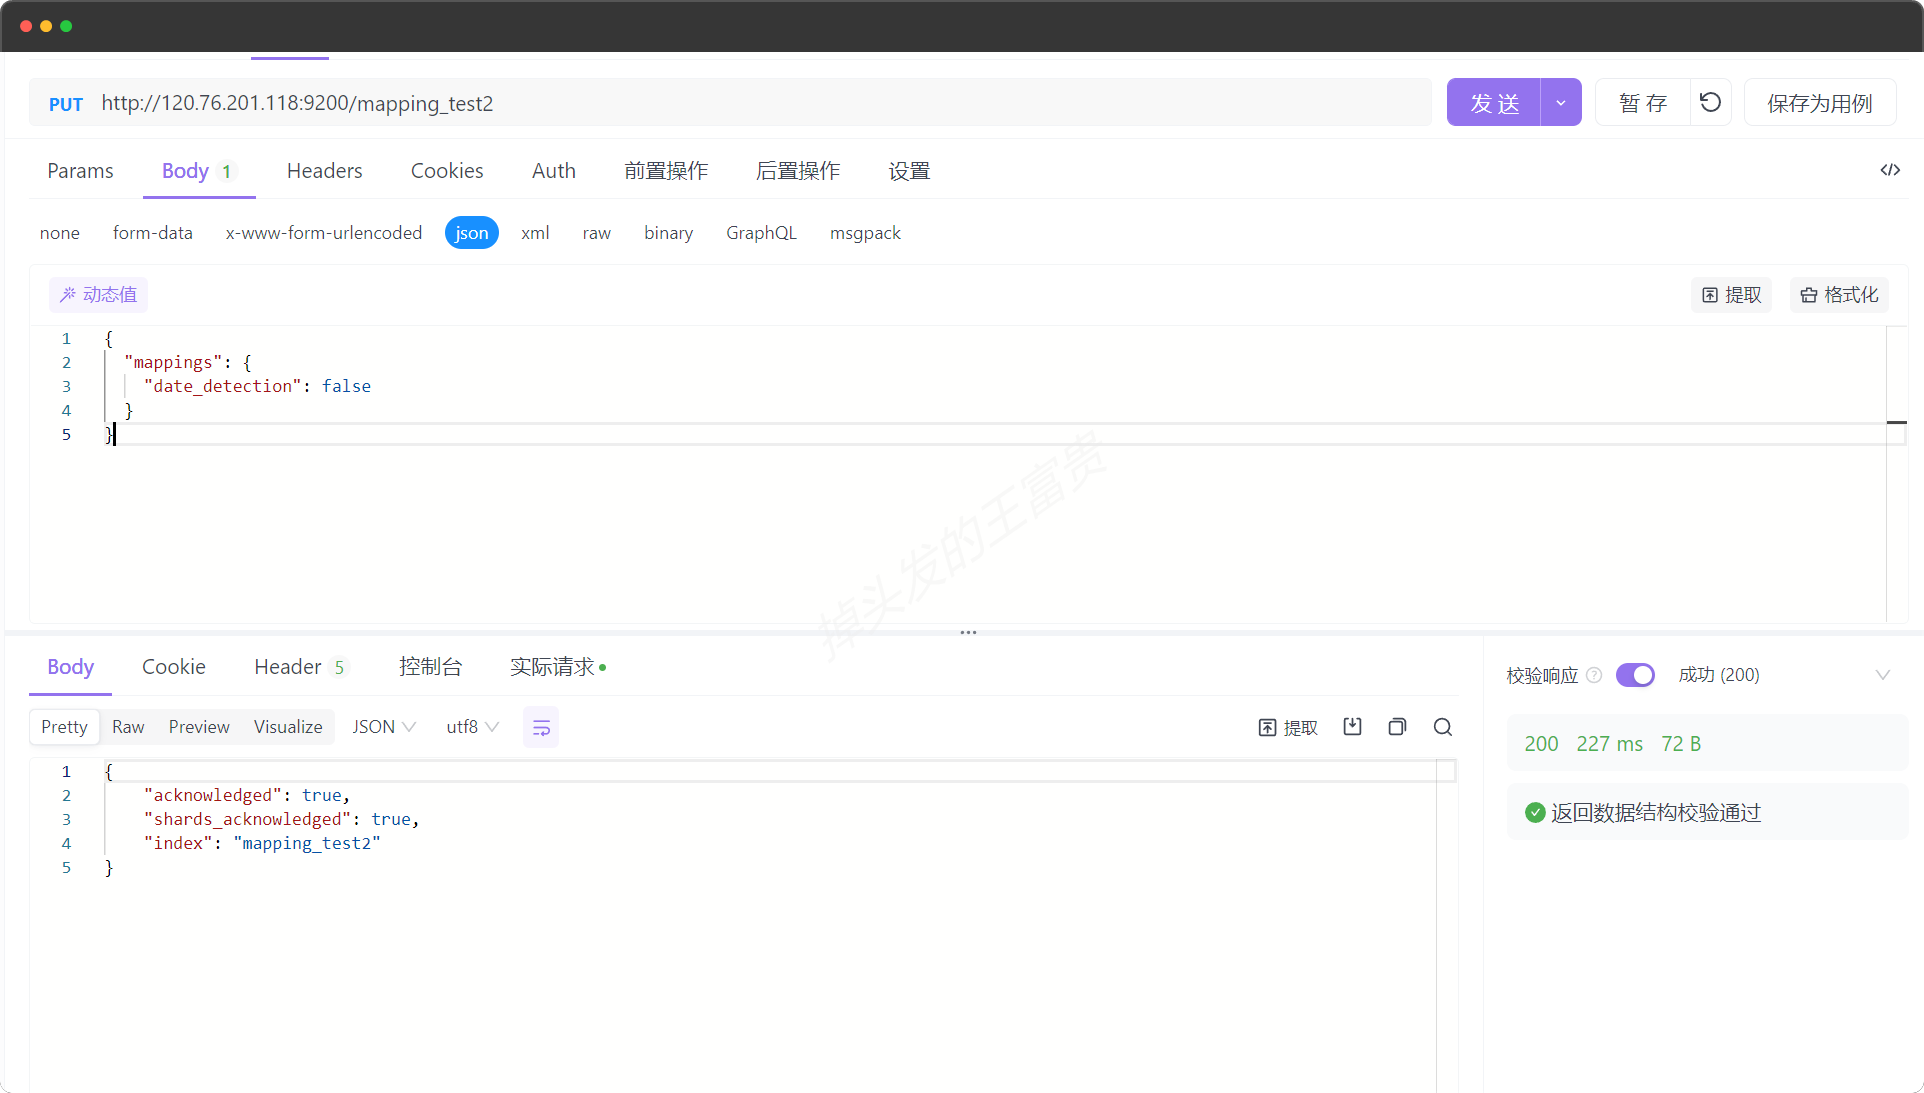The width and height of the screenshot is (1924, 1093).
Task: Switch to the request Body tab
Action: (x=198, y=171)
